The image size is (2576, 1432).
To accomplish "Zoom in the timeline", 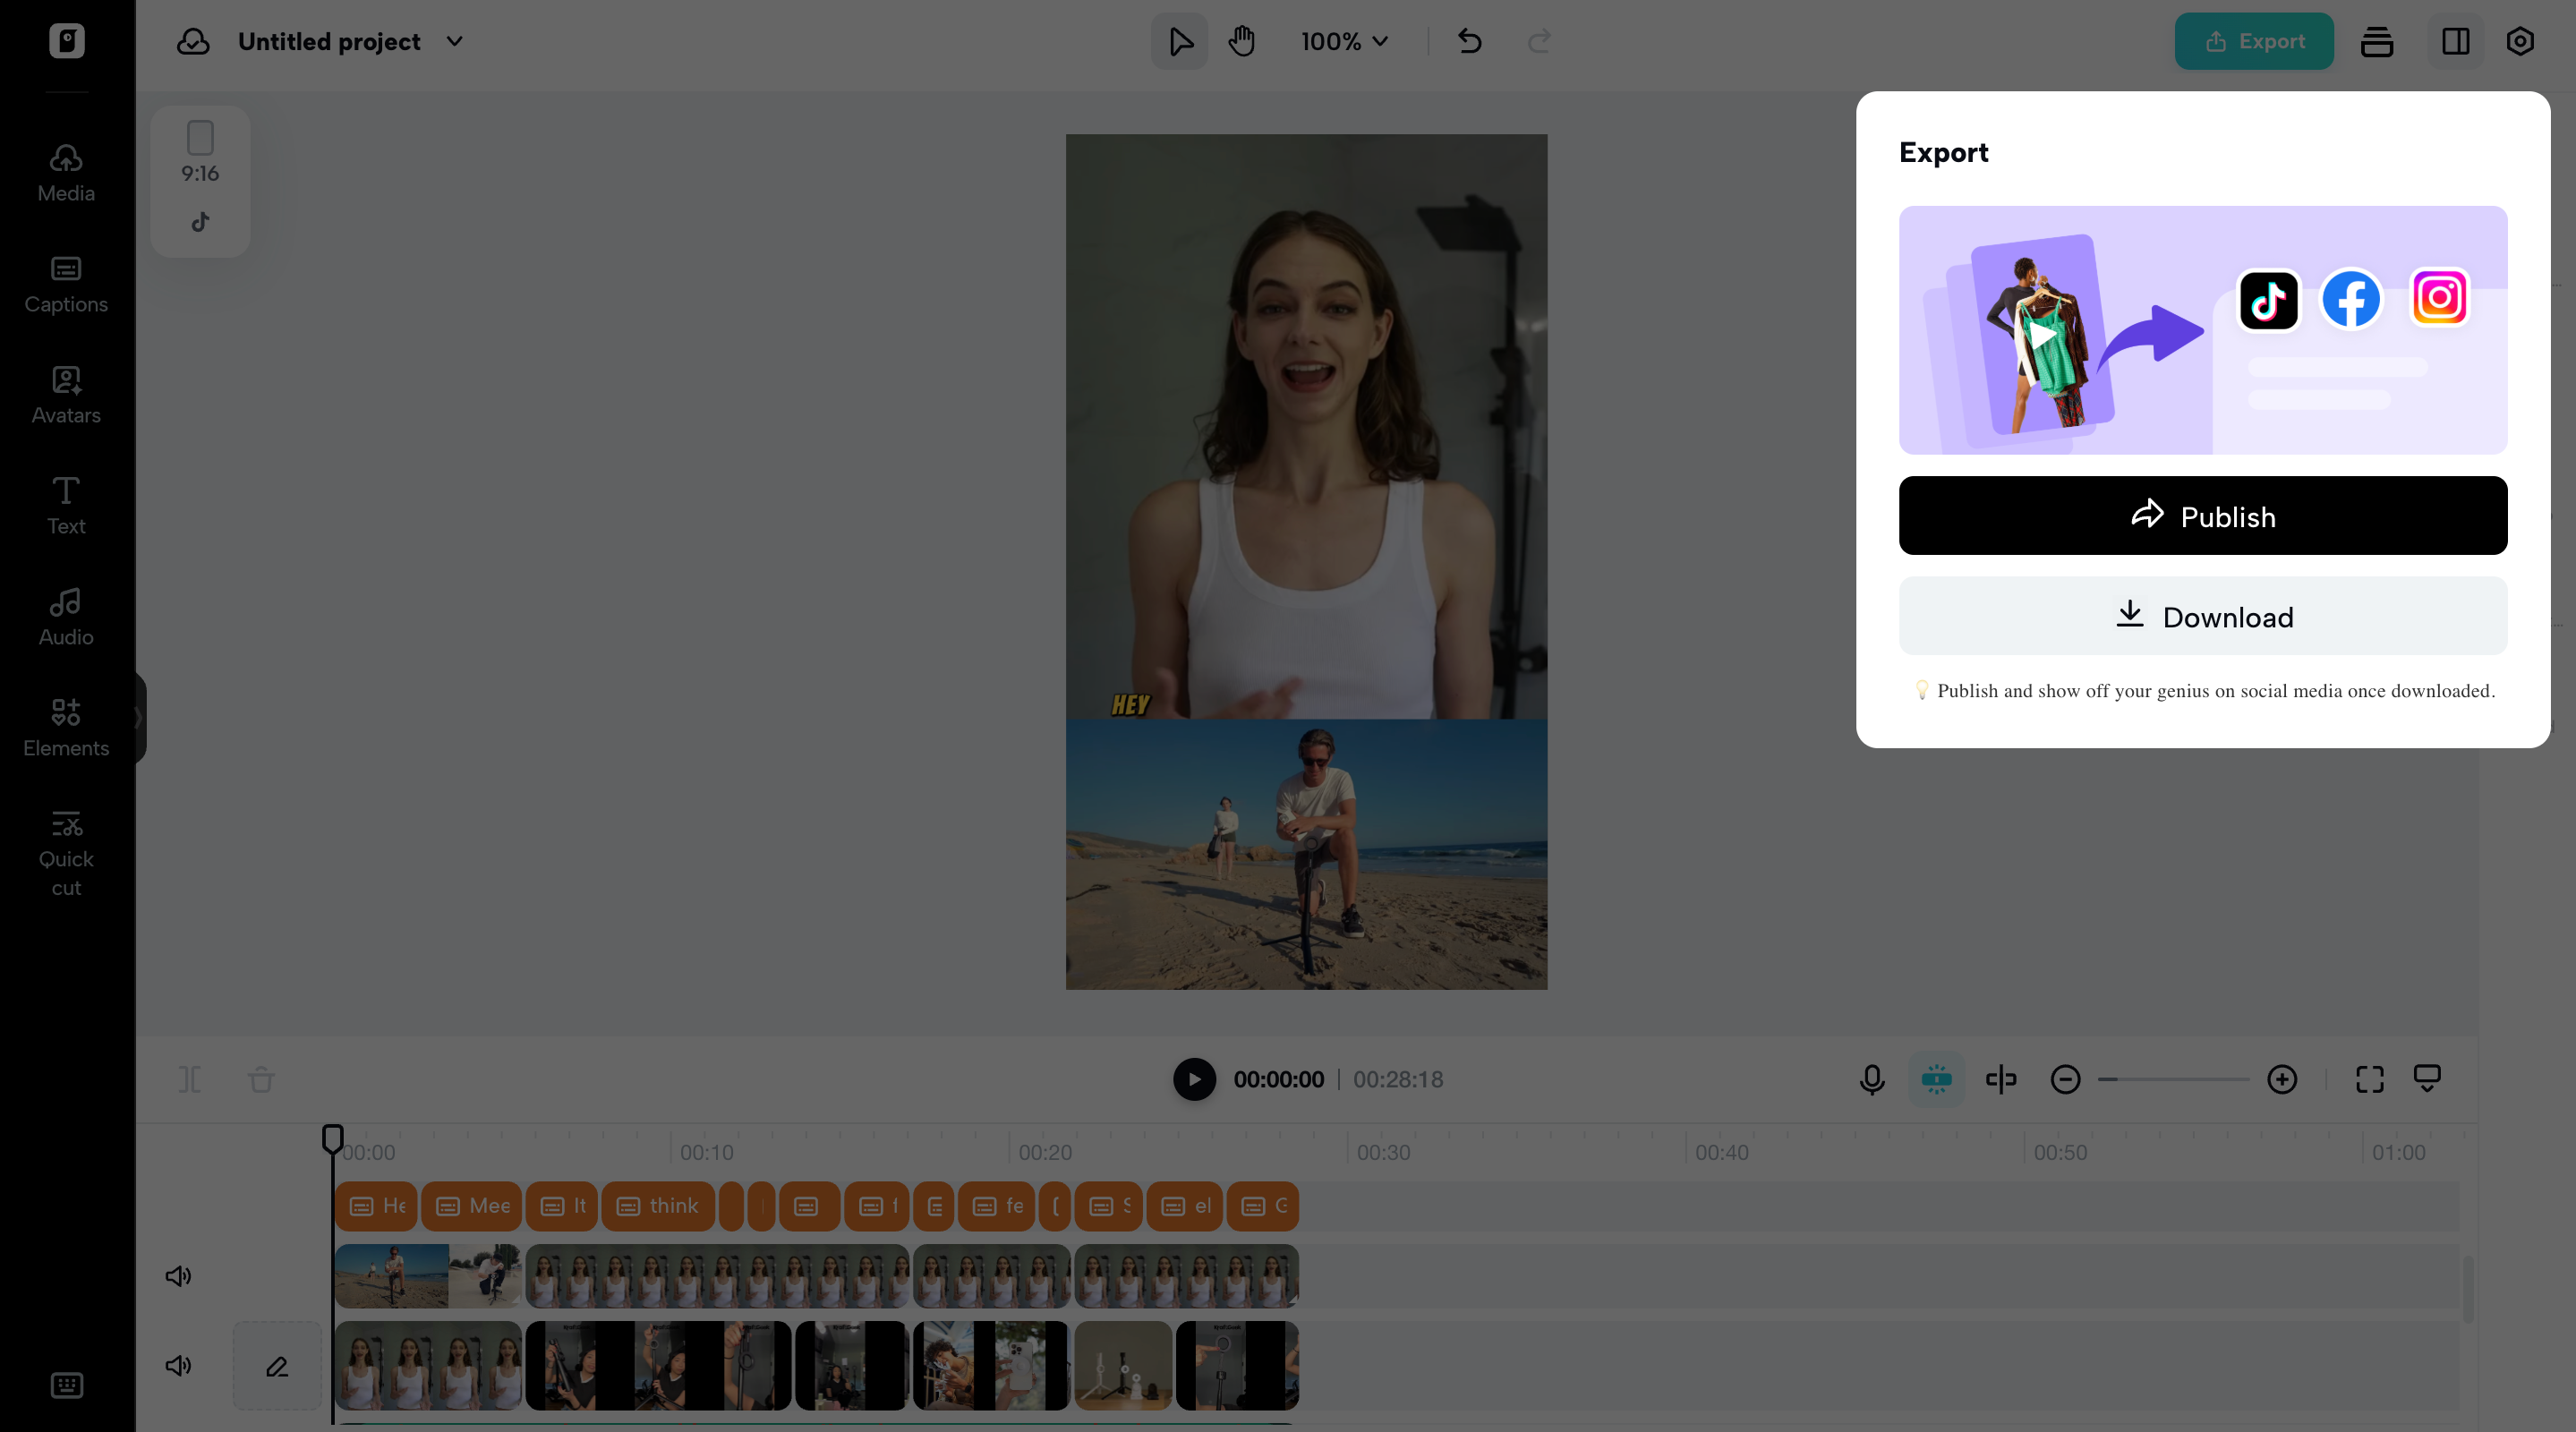I will [2282, 1079].
